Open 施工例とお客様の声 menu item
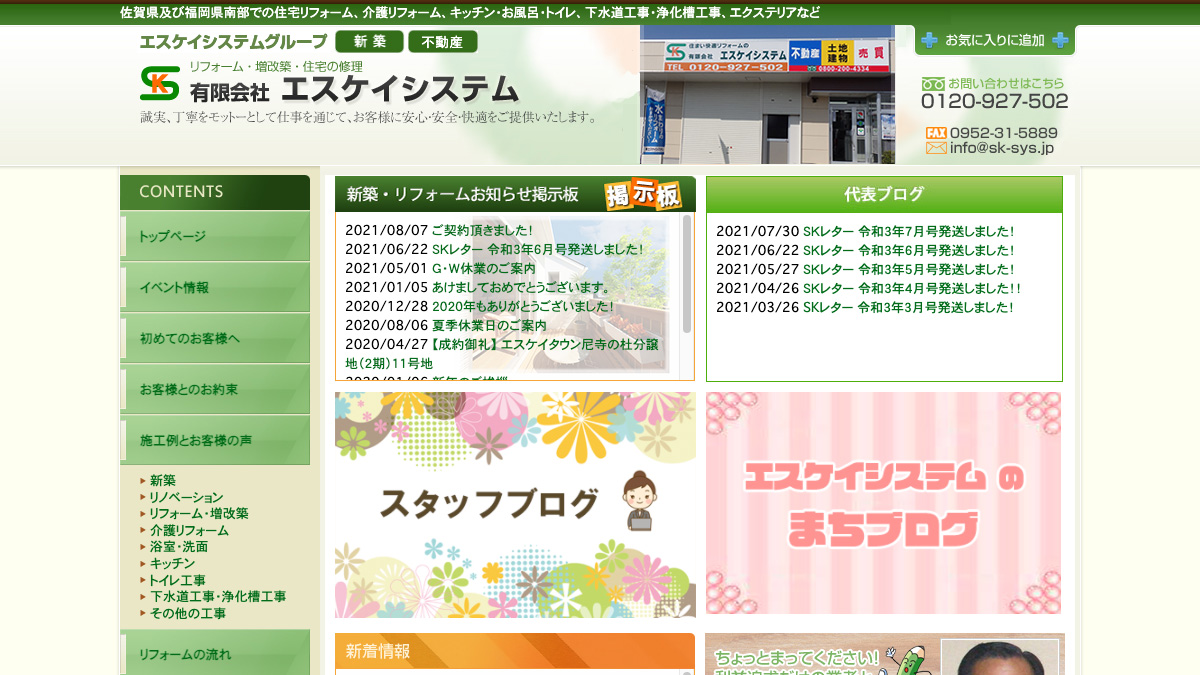Viewport: 1200px width, 675px height. pos(215,441)
